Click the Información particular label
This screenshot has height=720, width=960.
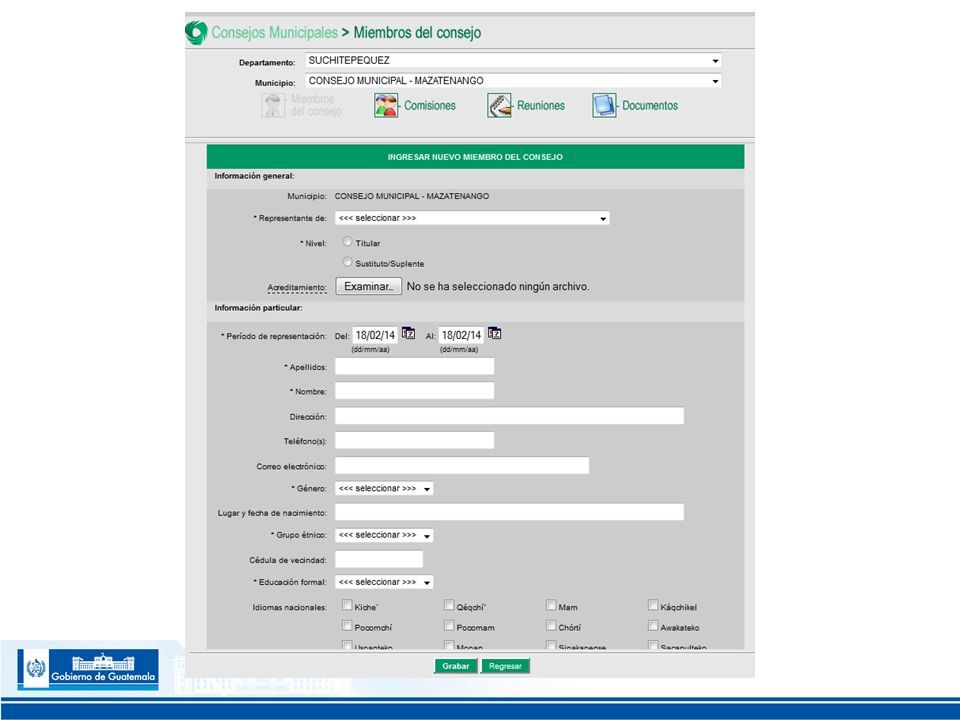tap(258, 308)
